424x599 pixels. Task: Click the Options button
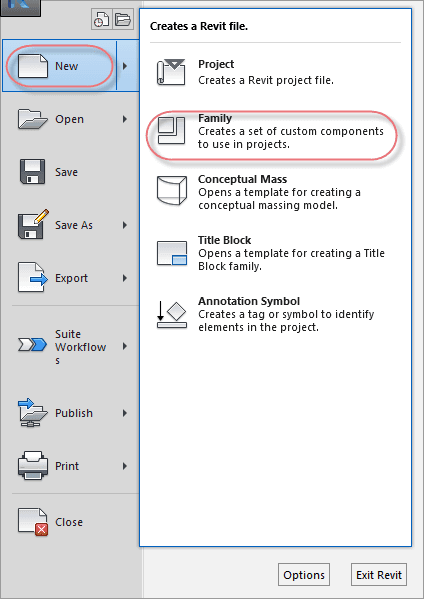tap(304, 575)
